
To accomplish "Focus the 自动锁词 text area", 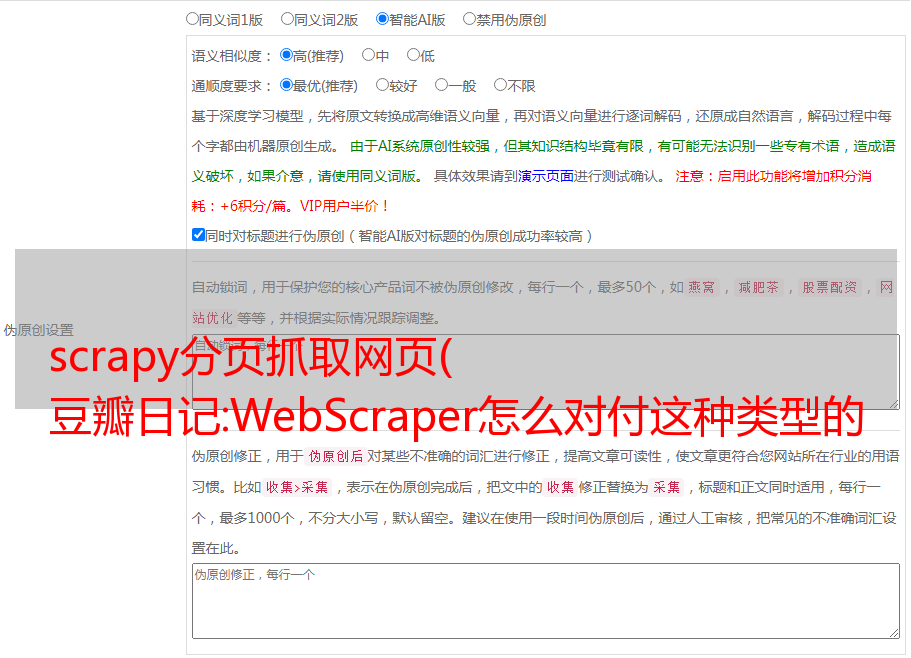I will tap(546, 372).
